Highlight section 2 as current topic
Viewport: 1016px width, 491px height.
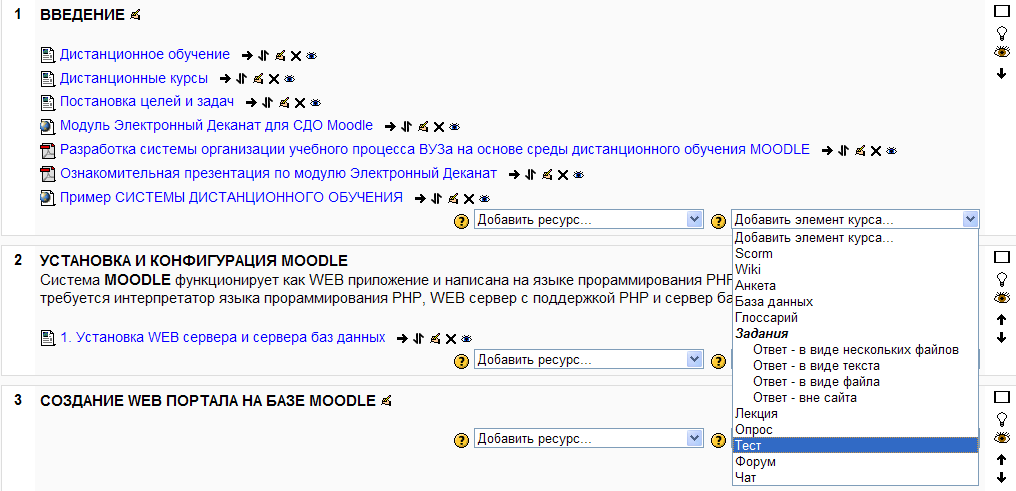click(x=1002, y=278)
